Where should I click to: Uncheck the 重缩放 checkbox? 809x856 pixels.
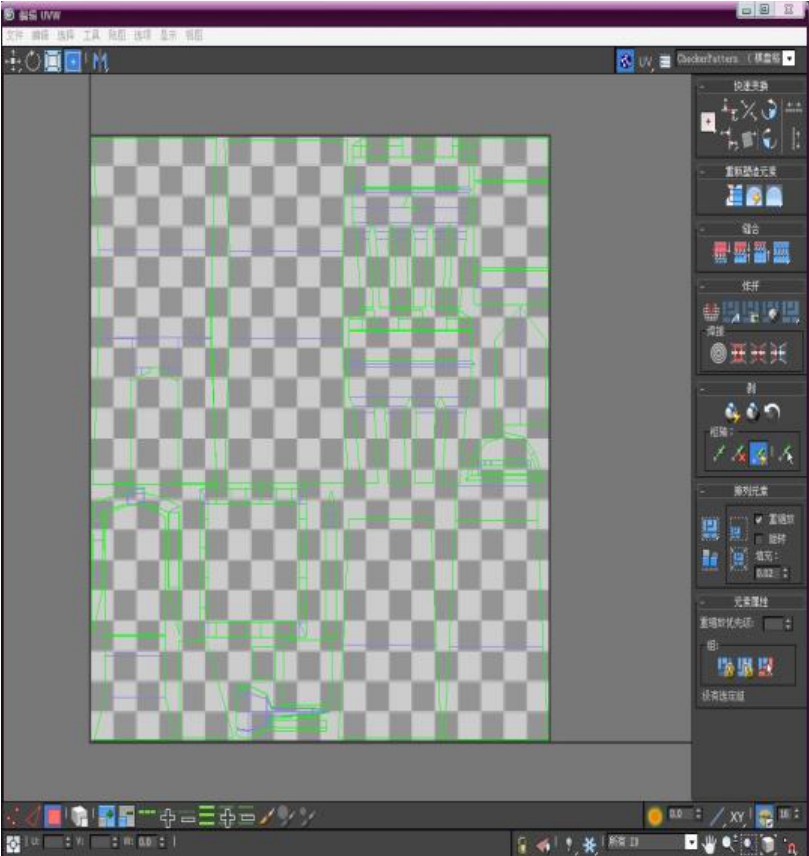[x=758, y=519]
